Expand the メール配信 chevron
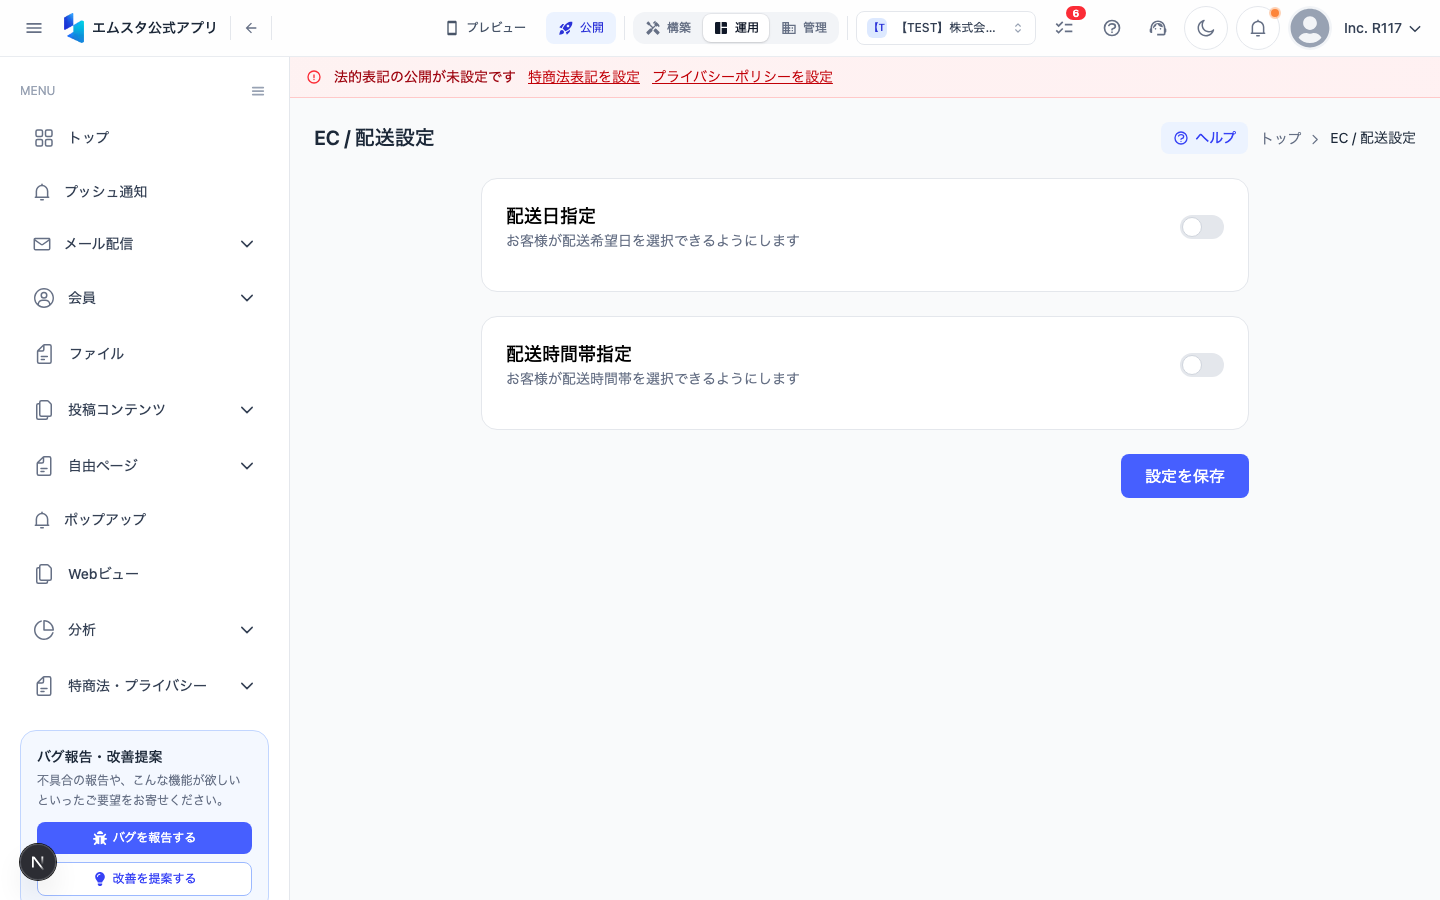The image size is (1440, 900). point(247,244)
